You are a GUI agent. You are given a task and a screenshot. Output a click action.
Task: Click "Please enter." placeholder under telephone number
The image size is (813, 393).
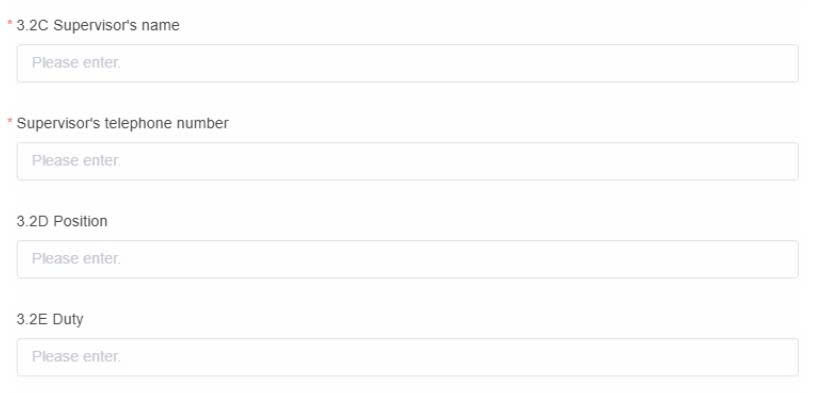click(x=76, y=161)
